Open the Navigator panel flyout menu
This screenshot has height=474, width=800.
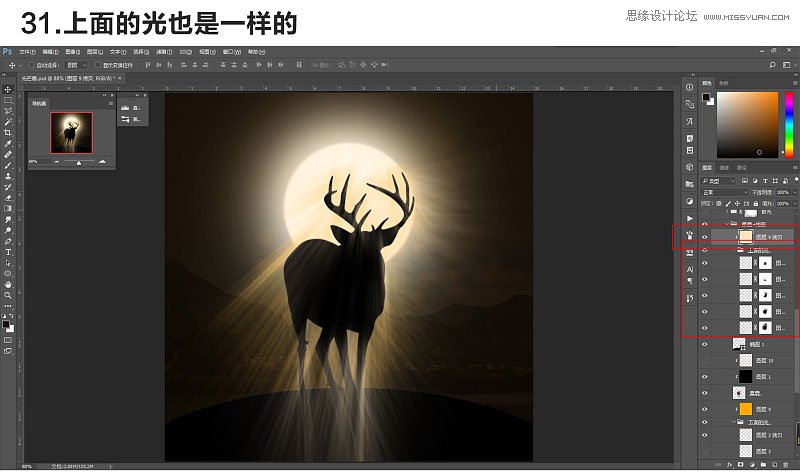[111, 104]
